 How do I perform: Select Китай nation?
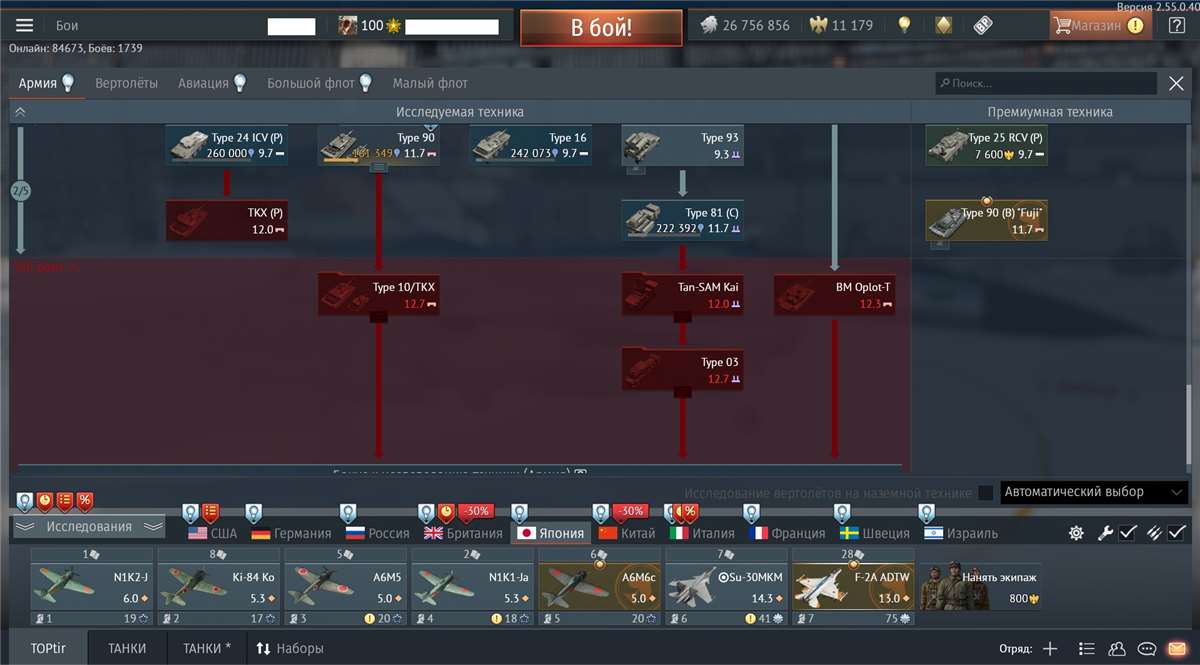[x=626, y=533]
